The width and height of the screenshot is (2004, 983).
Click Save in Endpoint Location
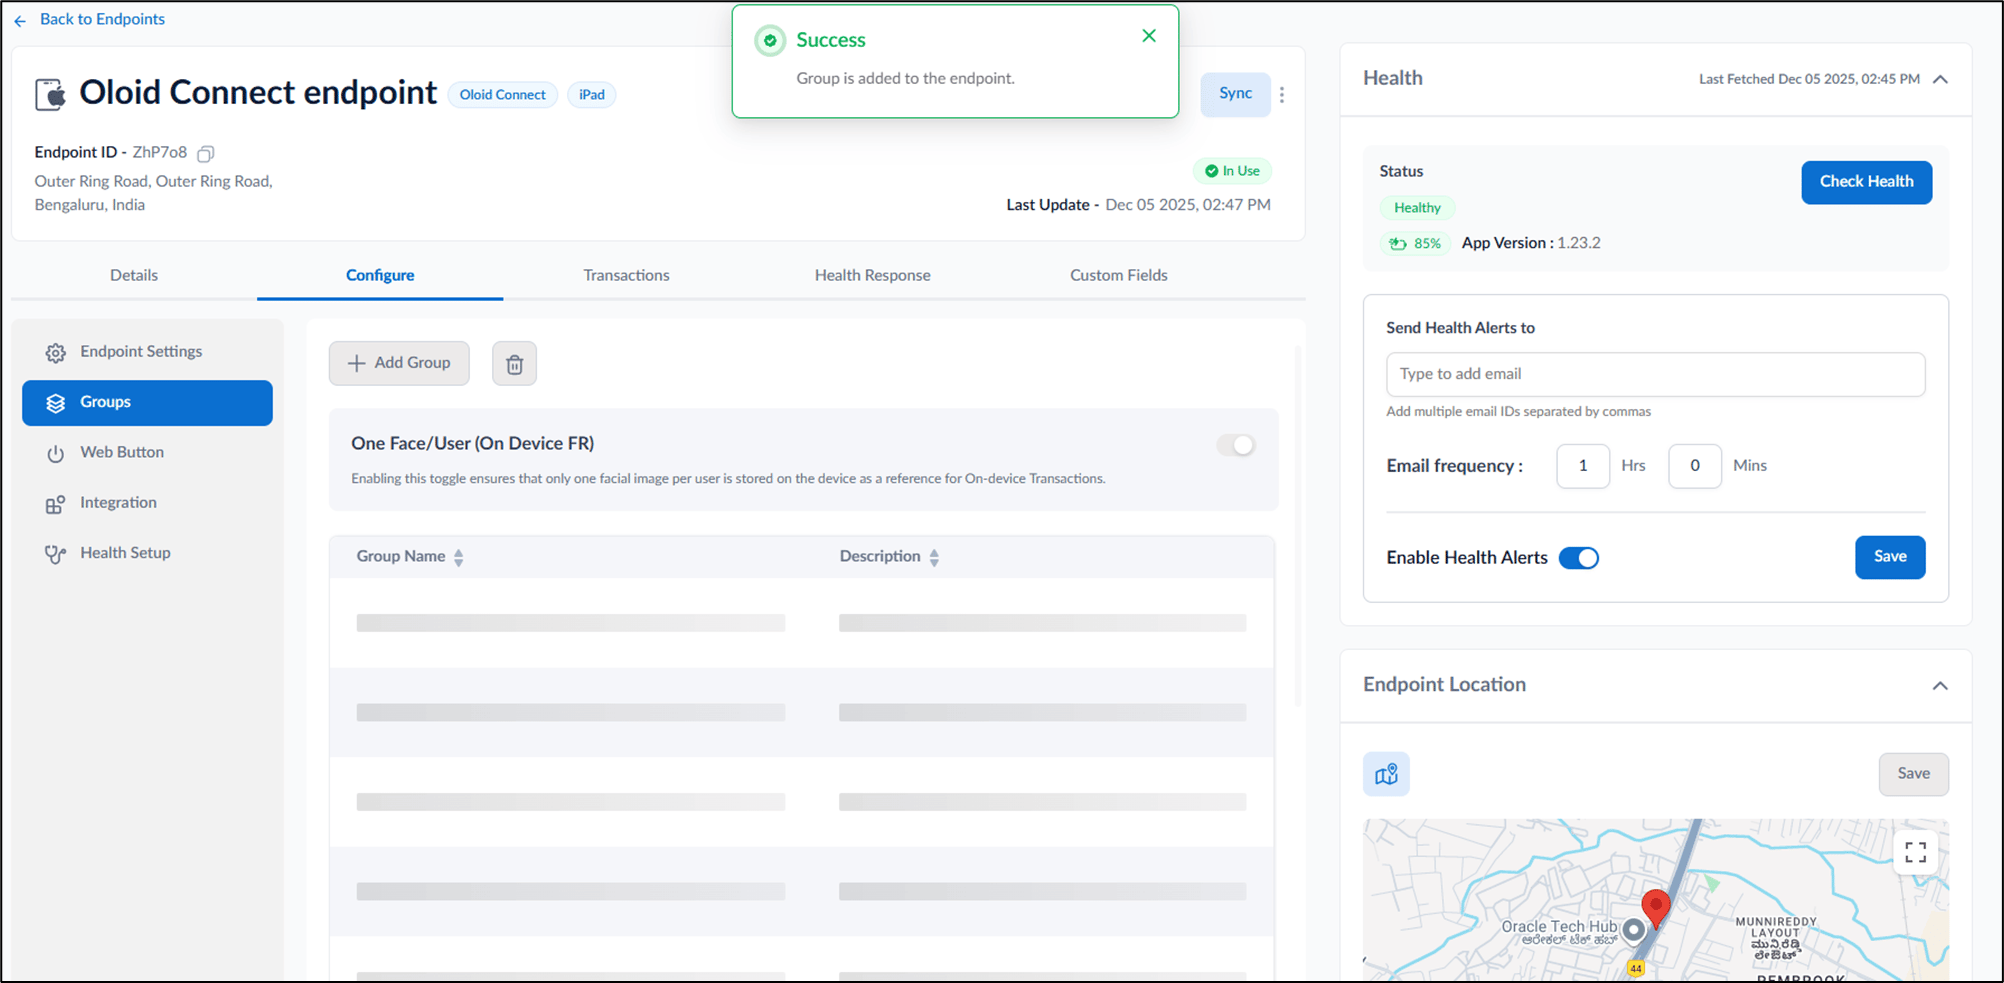click(1913, 774)
